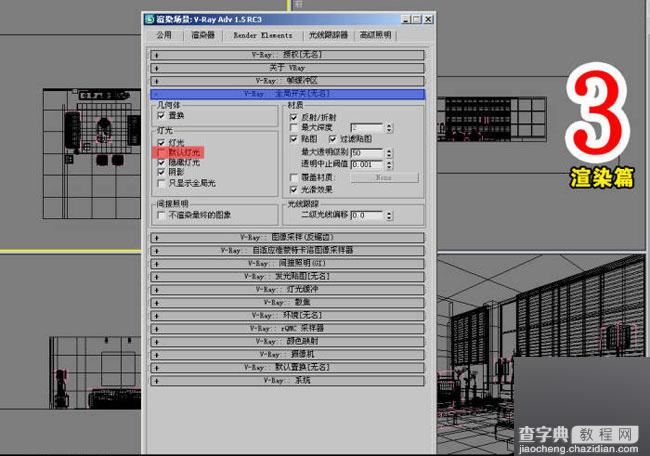Click the 二级光线偏移 field showing 0.0
This screenshot has height=456, width=650.
click(x=367, y=216)
